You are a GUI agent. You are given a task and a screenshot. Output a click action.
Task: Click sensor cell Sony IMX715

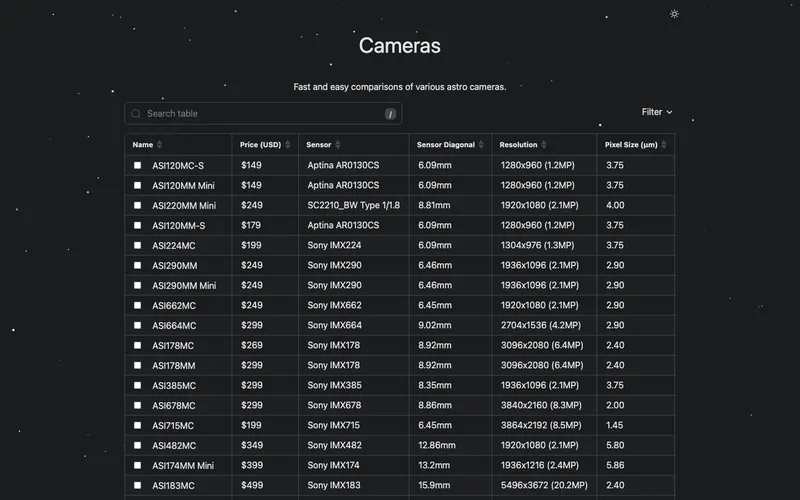coord(333,425)
